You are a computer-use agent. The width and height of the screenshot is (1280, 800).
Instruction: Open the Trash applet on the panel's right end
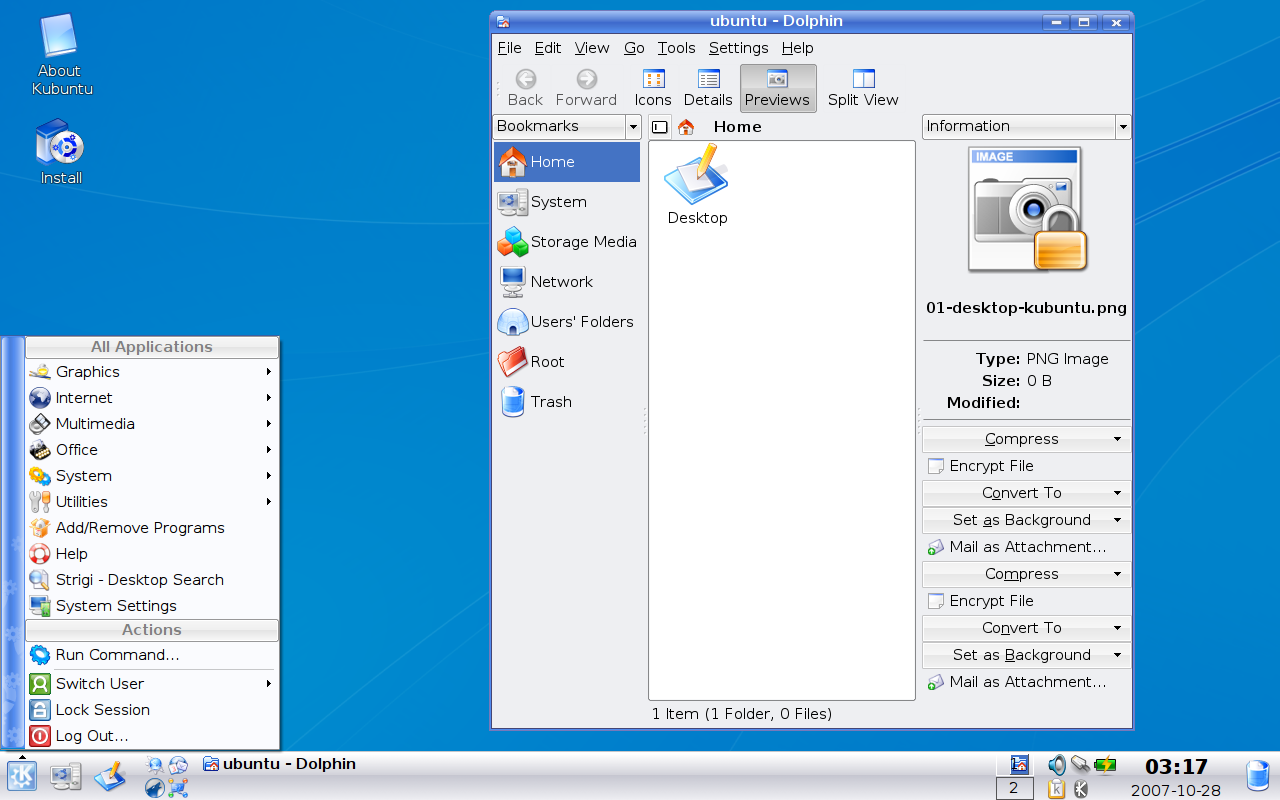1258,776
